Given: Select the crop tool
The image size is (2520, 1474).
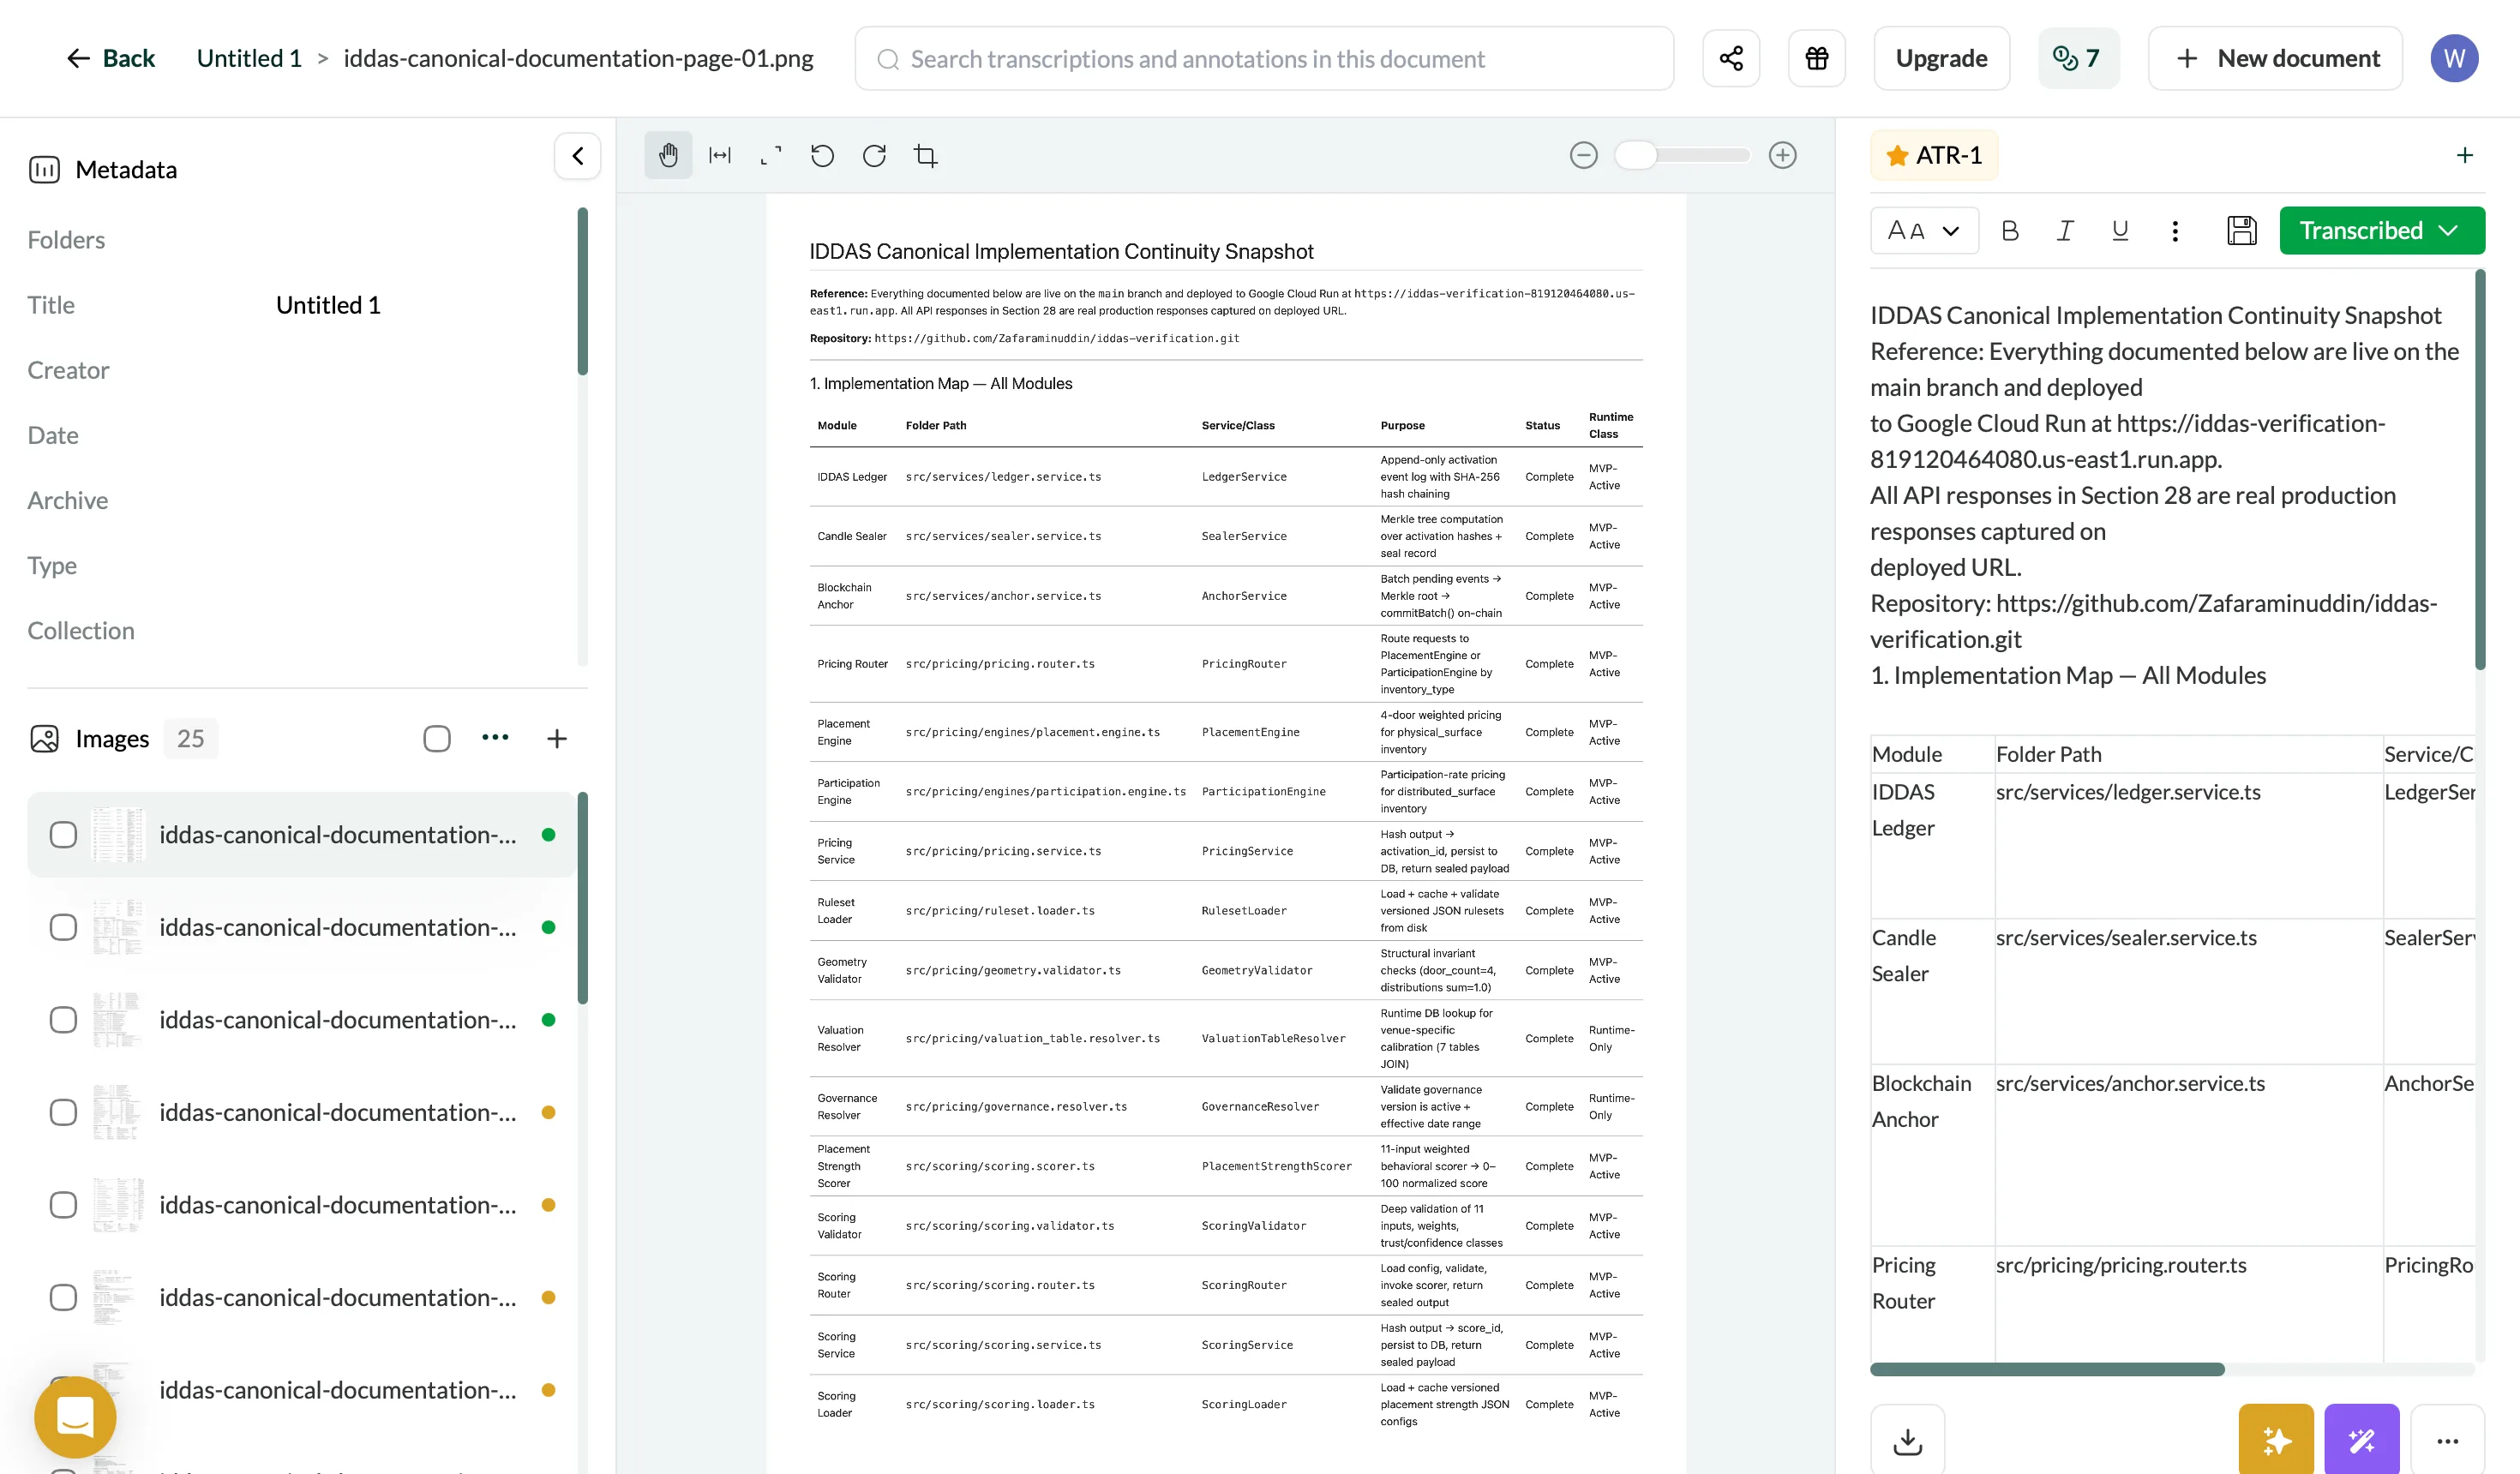Looking at the screenshot, I should [926, 155].
